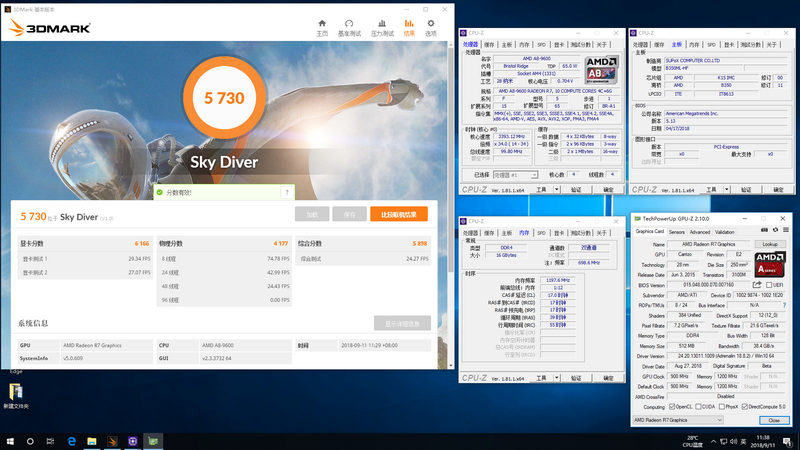Viewport: 800px width, 450px height.
Task: Select the 新建文件夹 desktop folder icon
Action: 16,396
